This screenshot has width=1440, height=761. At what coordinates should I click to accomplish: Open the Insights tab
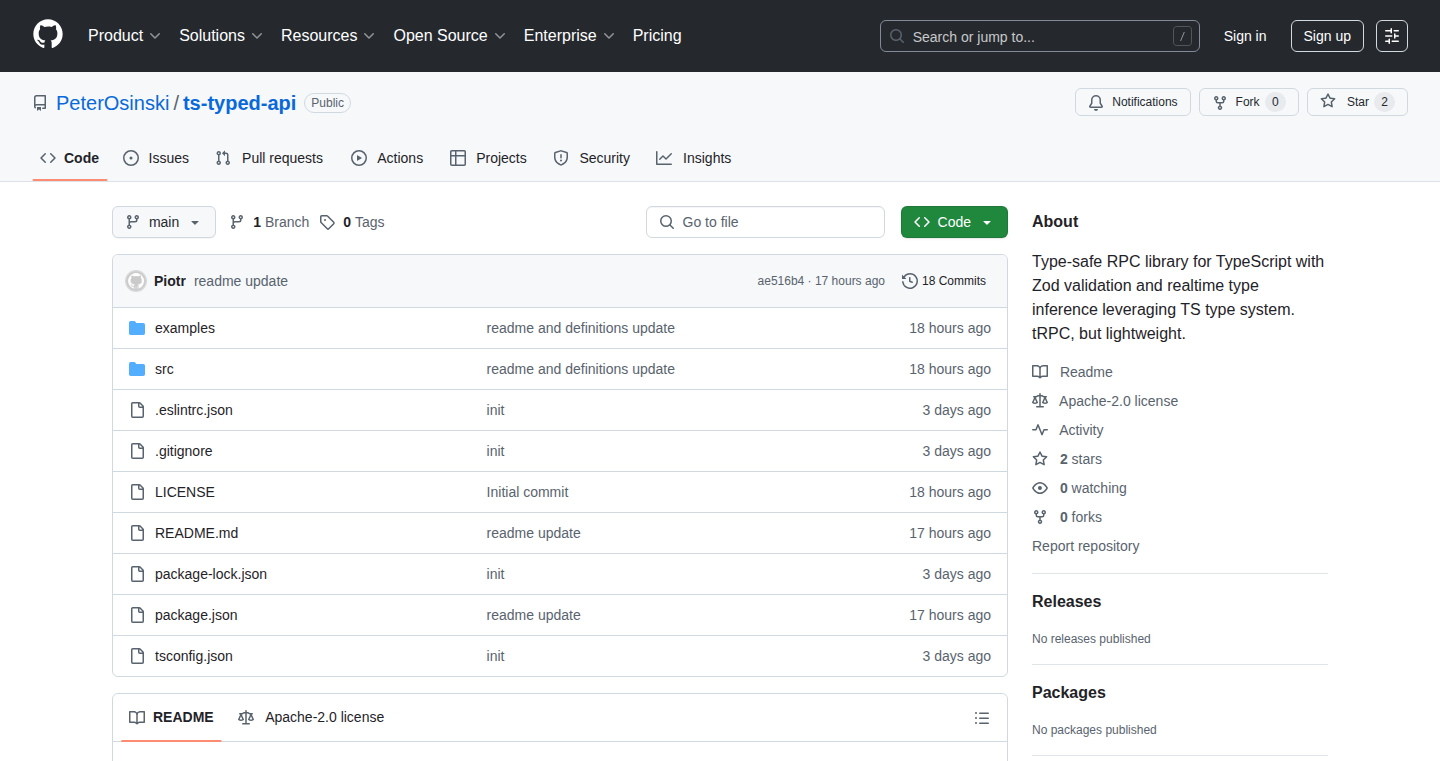coord(694,158)
